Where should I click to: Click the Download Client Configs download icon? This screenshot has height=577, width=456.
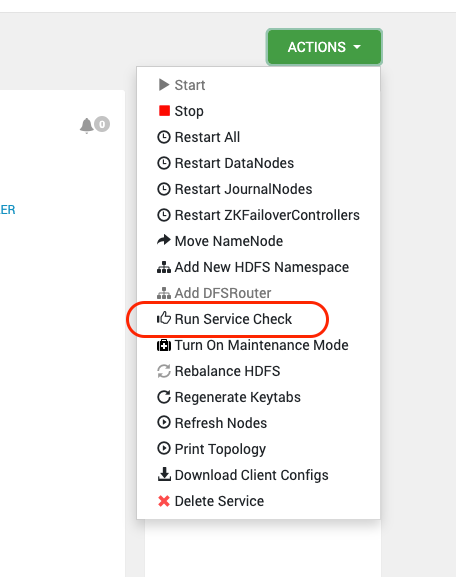coord(164,474)
